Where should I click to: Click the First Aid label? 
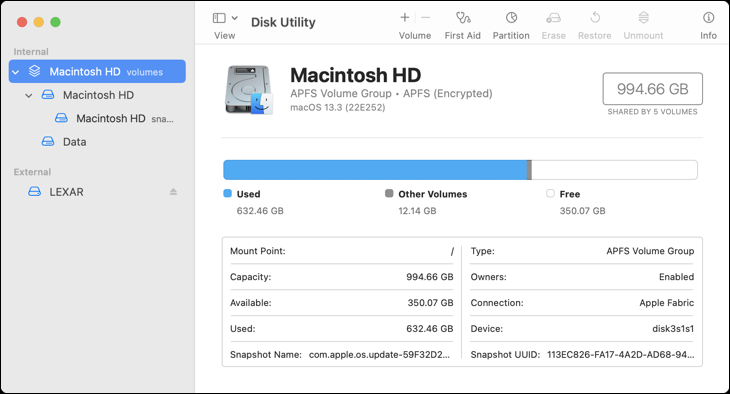(x=462, y=36)
